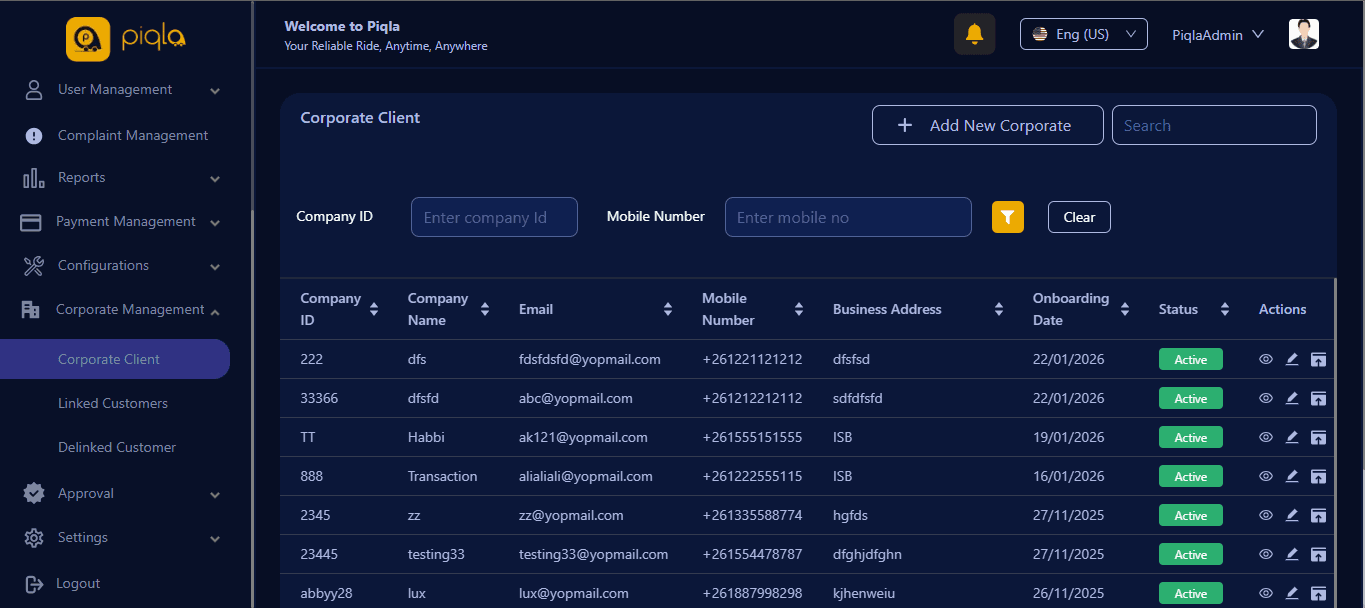
Task: Click mobile number +261554478787 cell
Action: [x=752, y=554]
